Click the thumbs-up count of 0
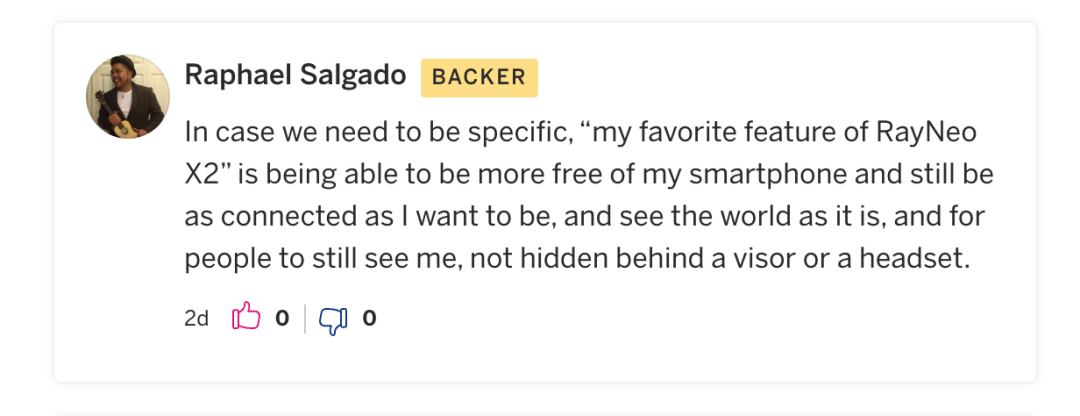 tap(282, 319)
